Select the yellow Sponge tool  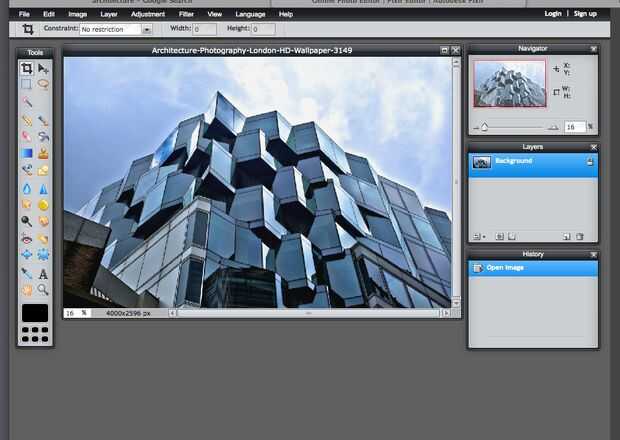click(43, 204)
